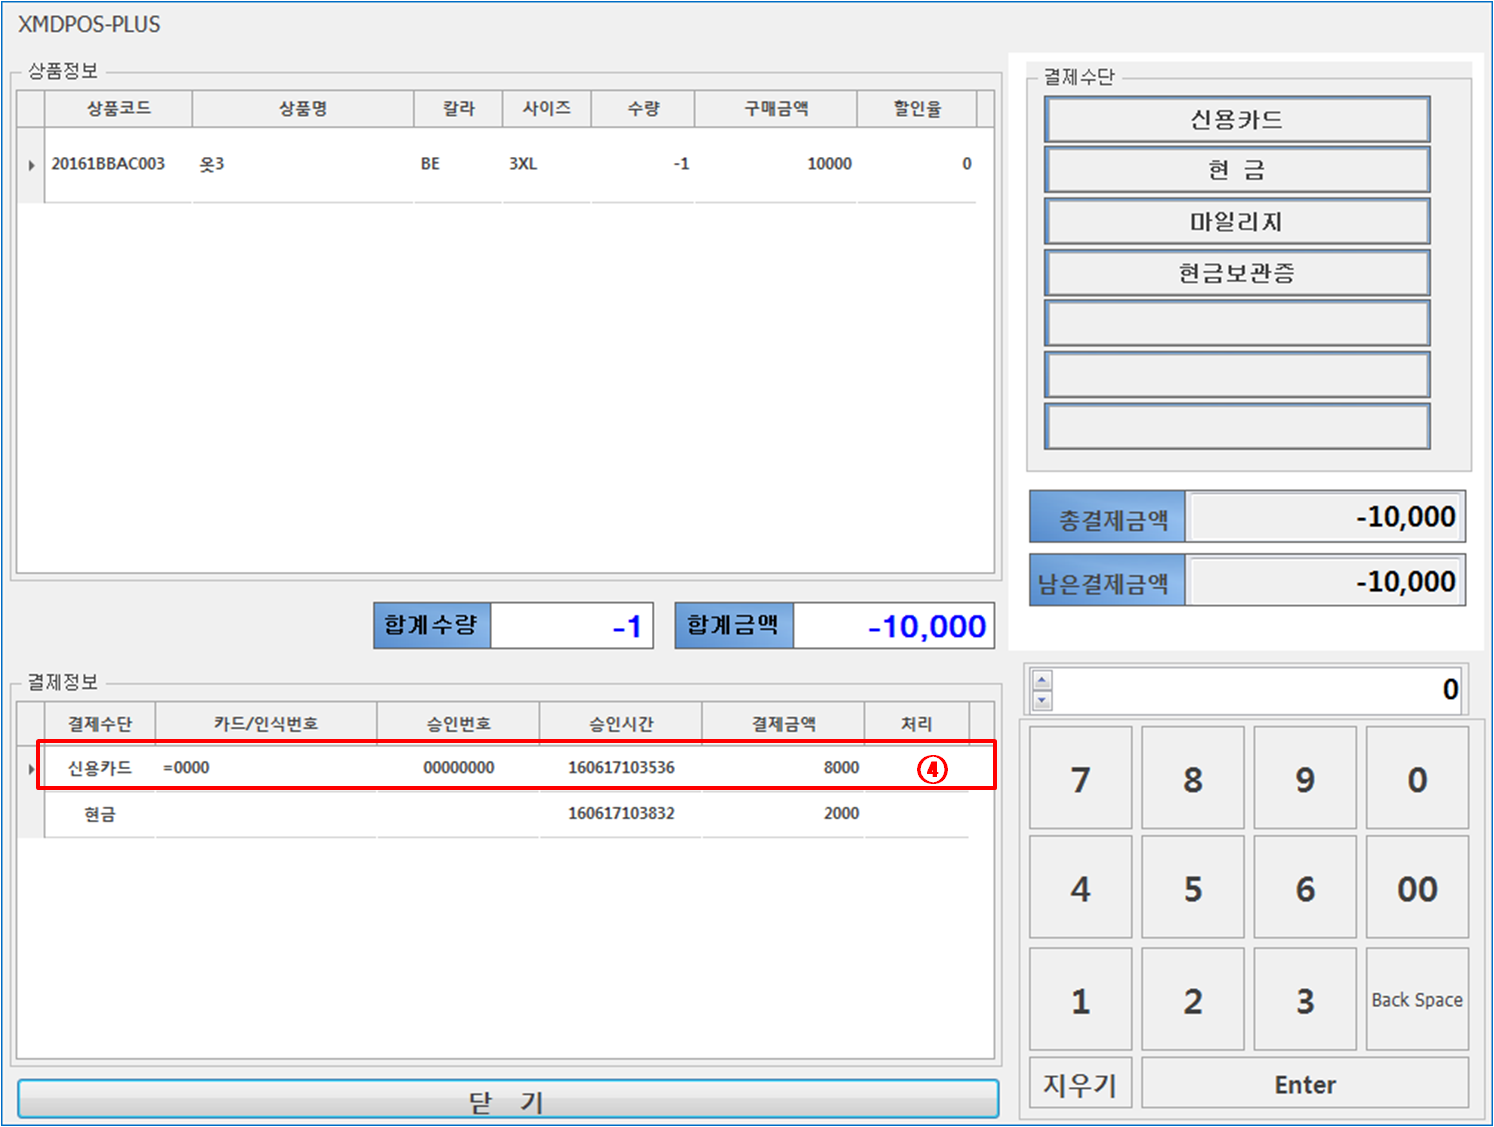Select 현금보관증 payment button

1237,273
